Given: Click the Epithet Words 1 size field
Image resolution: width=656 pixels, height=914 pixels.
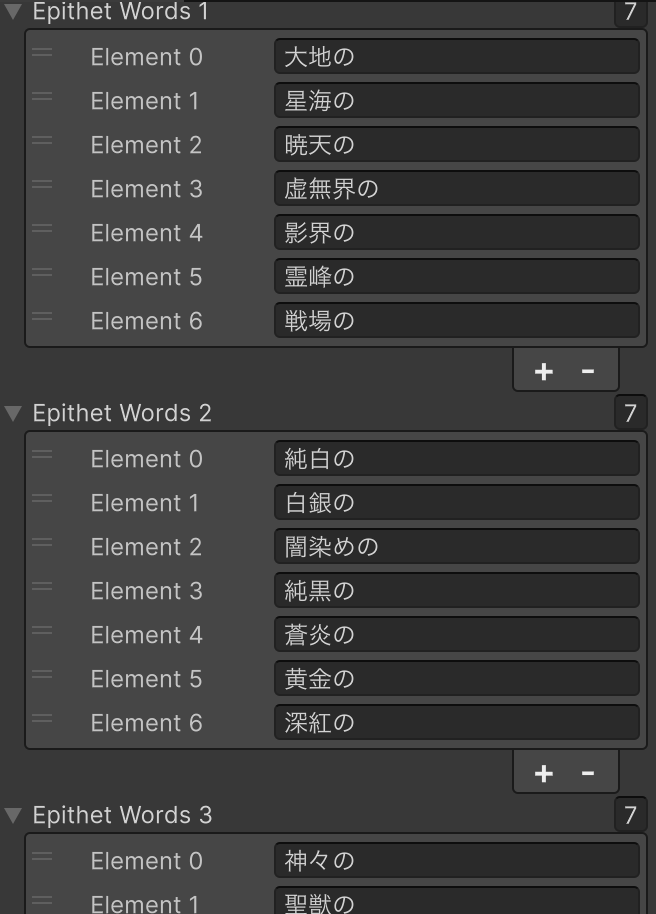Looking at the screenshot, I should 629,12.
